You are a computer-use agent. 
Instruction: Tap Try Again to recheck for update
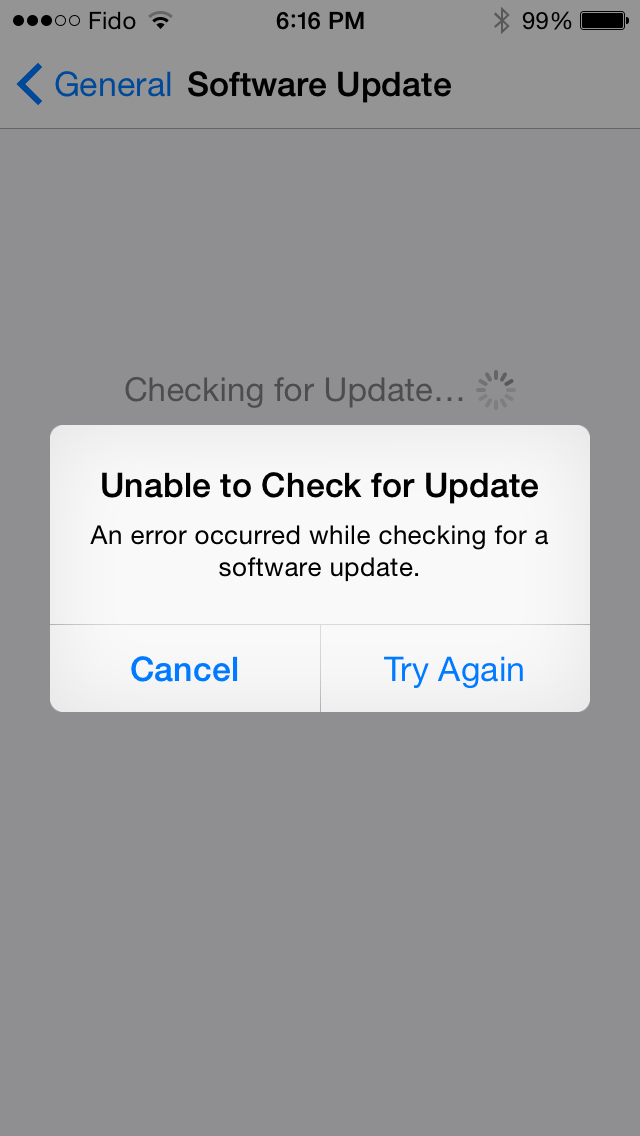454,669
